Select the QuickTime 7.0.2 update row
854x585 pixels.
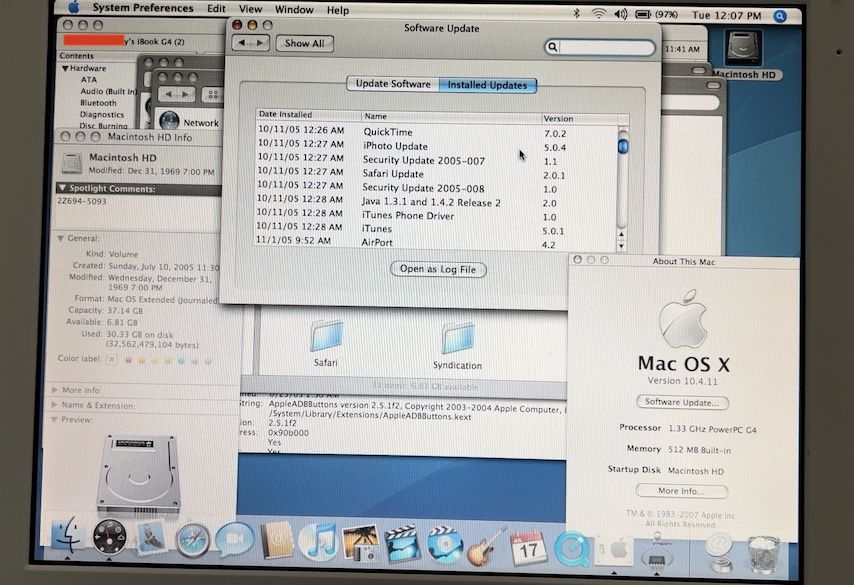pos(437,132)
